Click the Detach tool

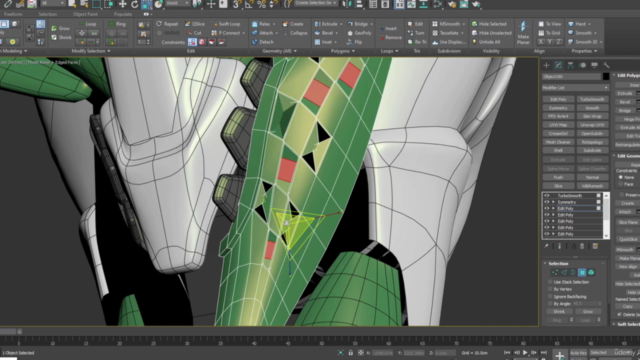(262, 42)
